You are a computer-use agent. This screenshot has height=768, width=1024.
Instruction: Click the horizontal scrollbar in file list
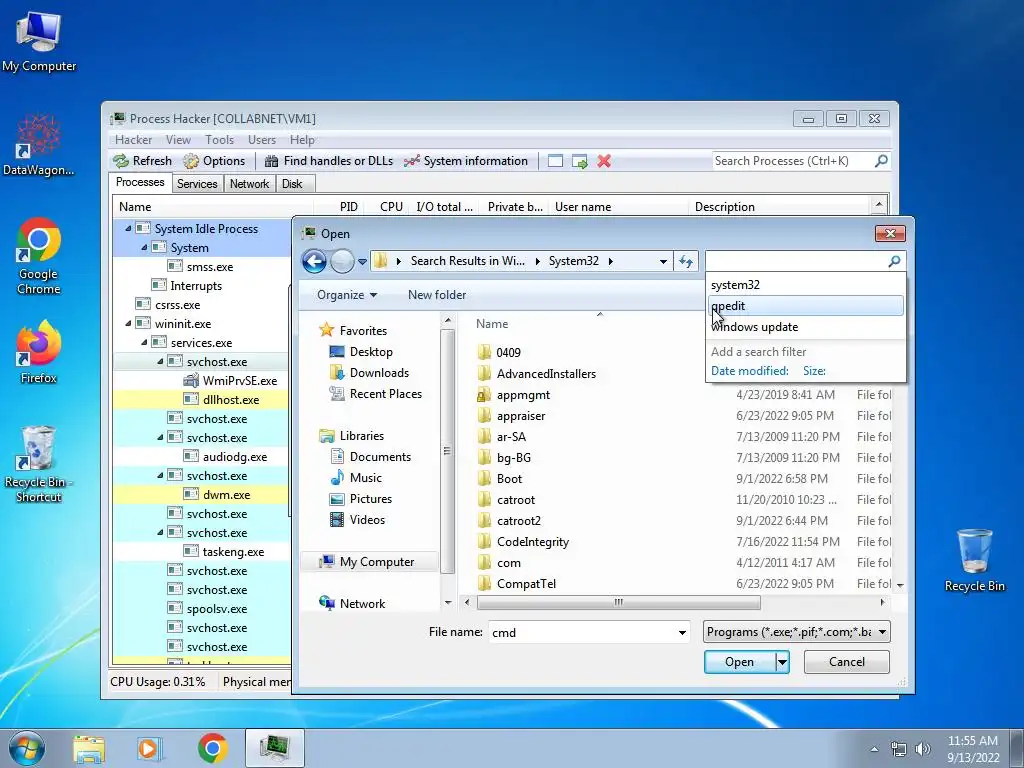(x=618, y=602)
